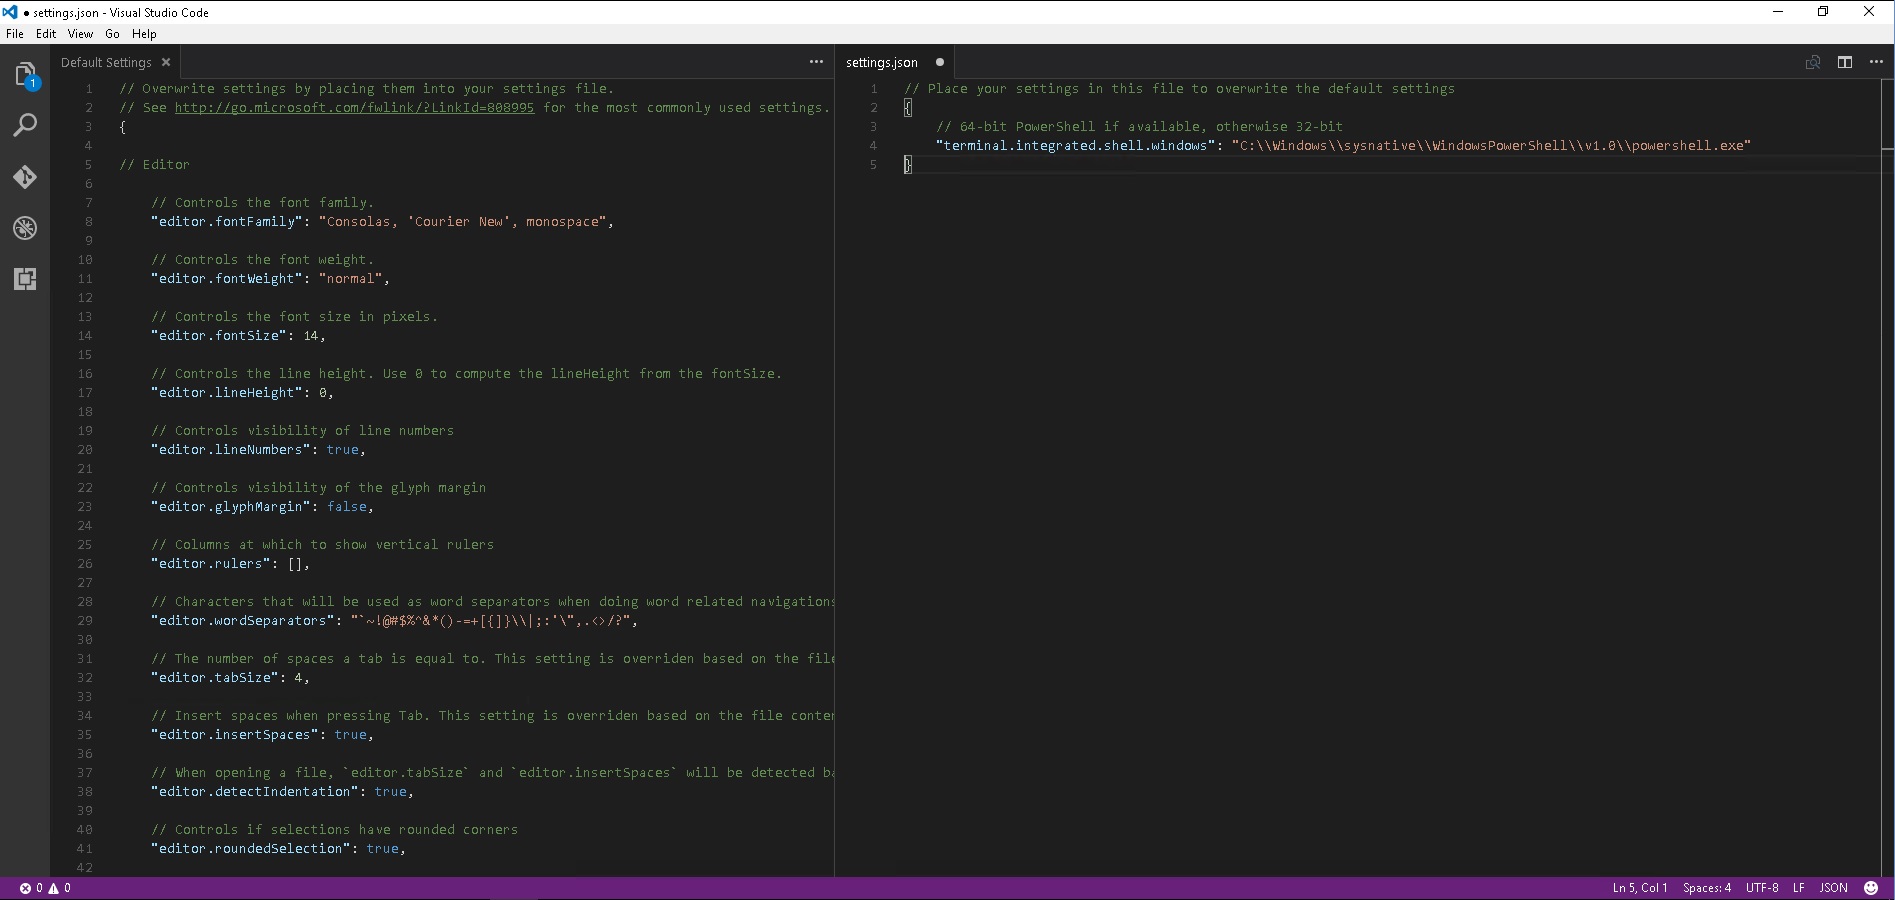Click line number 20 in Default Settings gutter
This screenshot has height=900, width=1895.
(x=85, y=449)
